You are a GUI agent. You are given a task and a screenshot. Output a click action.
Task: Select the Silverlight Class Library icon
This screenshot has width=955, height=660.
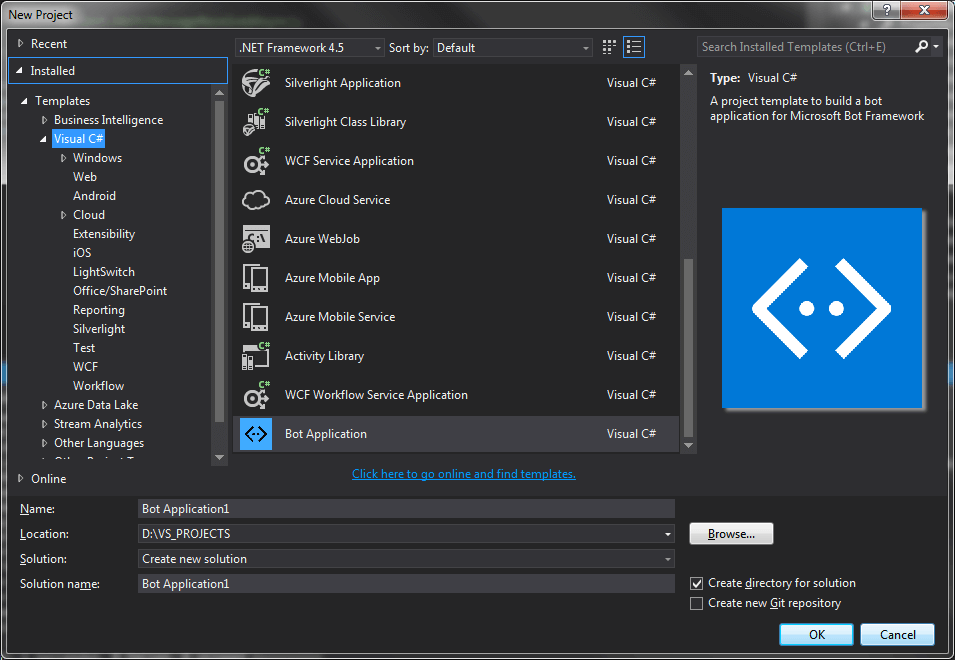(x=256, y=122)
